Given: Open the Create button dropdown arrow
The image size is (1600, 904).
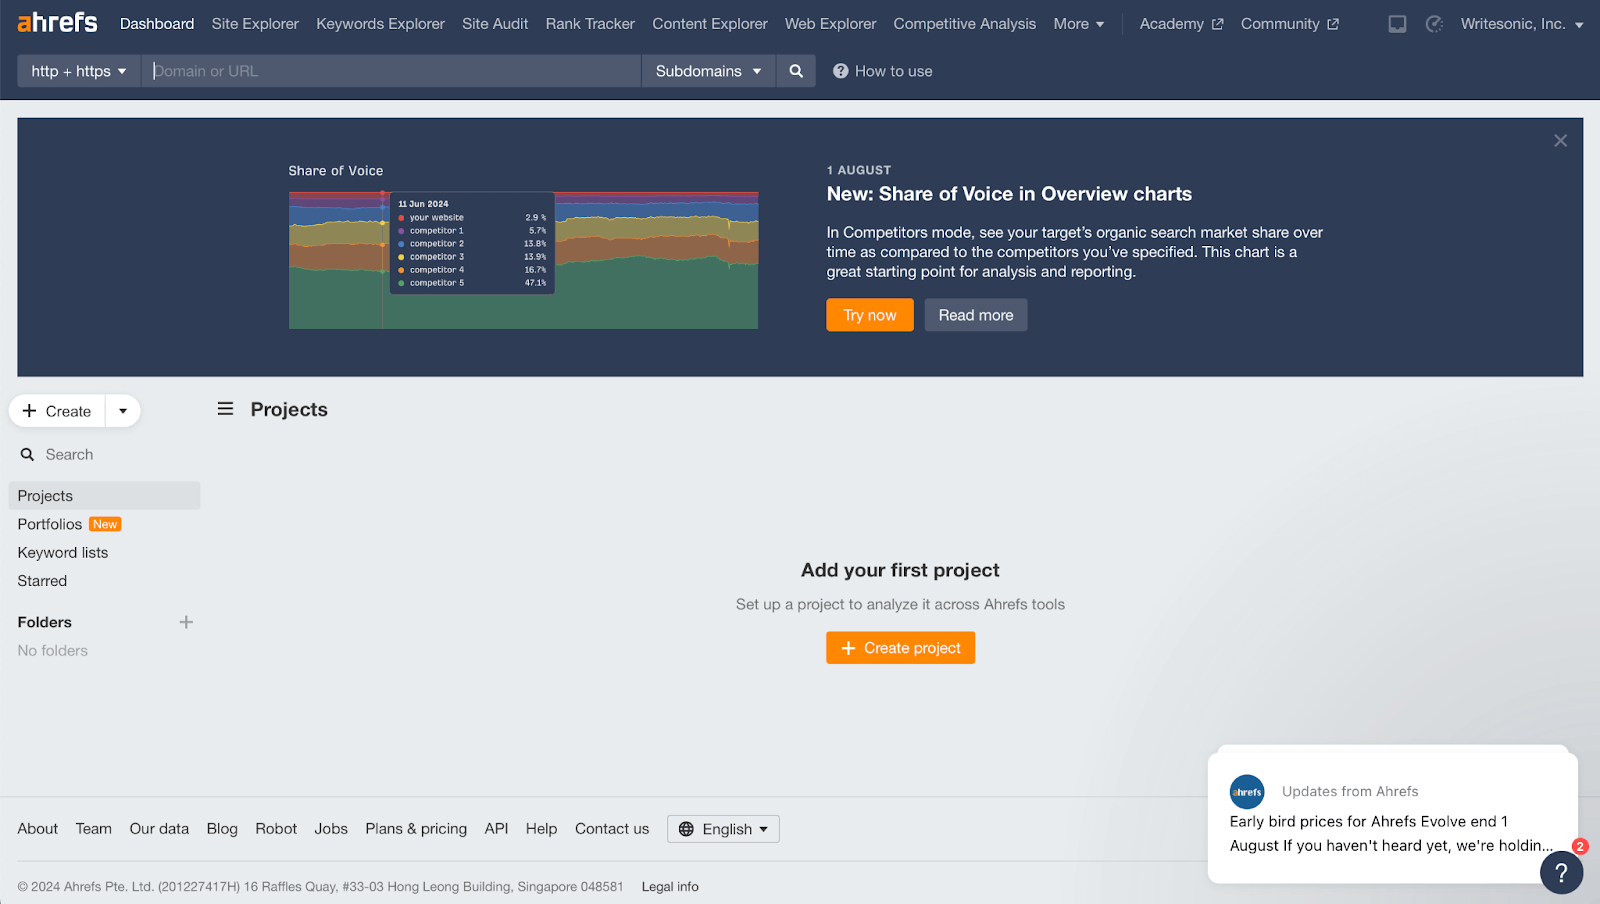Looking at the screenshot, I should (x=122, y=410).
